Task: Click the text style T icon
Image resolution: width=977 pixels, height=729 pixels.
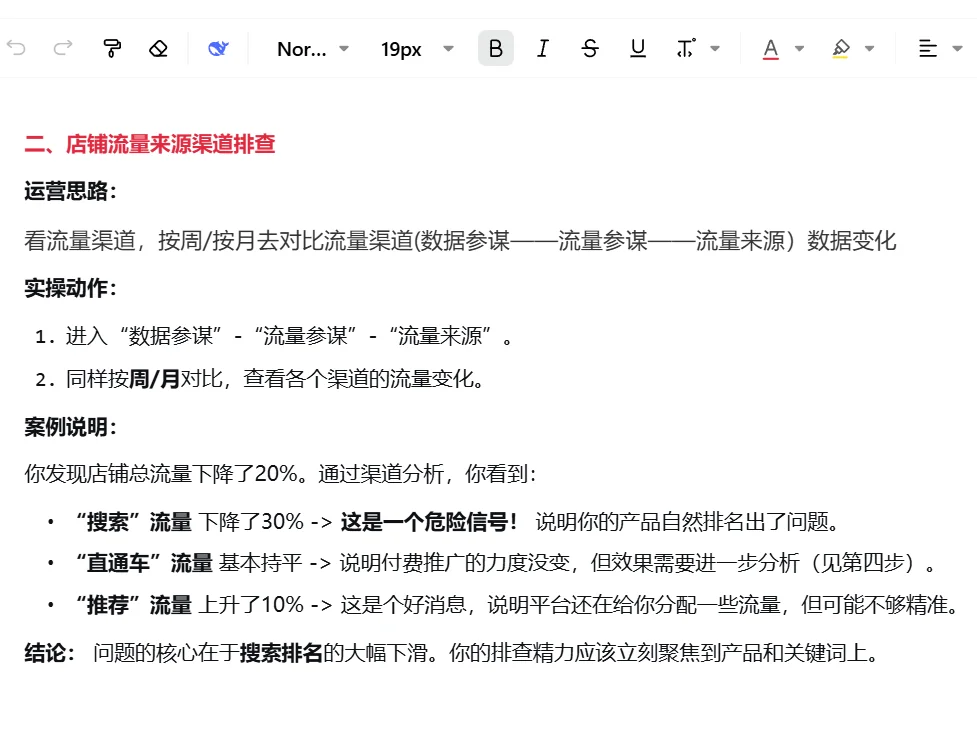Action: 686,48
